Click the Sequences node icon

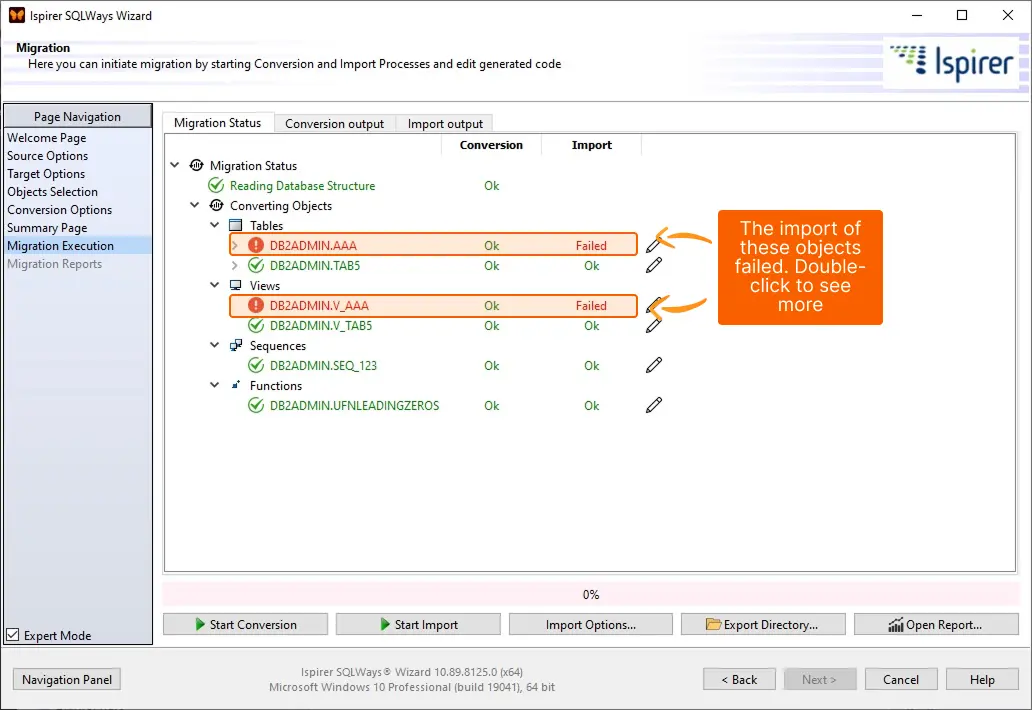pyautogui.click(x=236, y=345)
